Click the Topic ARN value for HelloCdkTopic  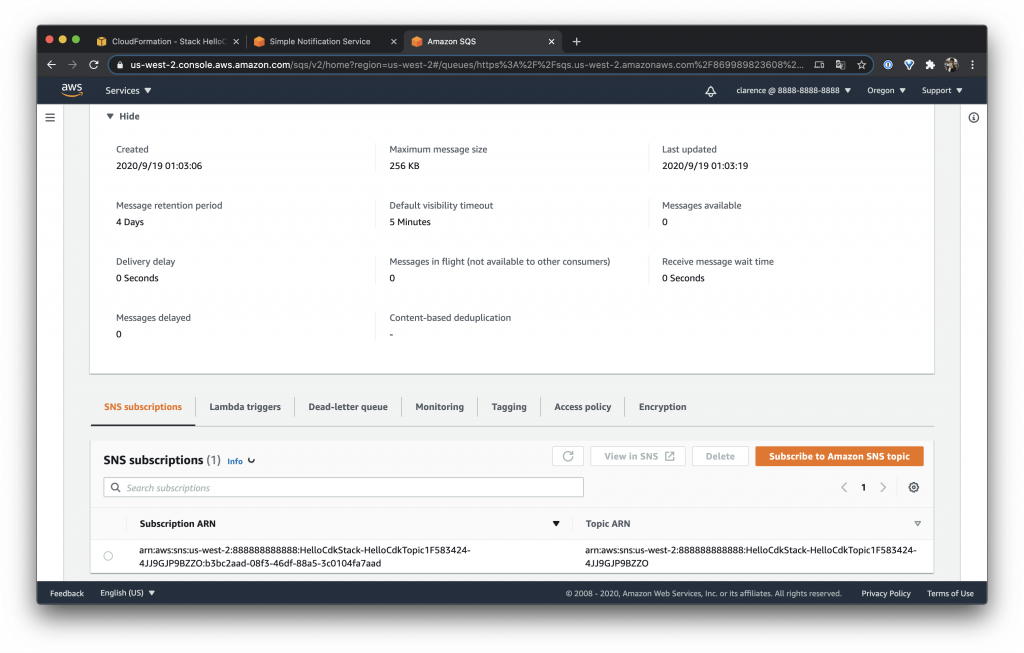pyautogui.click(x=750, y=556)
